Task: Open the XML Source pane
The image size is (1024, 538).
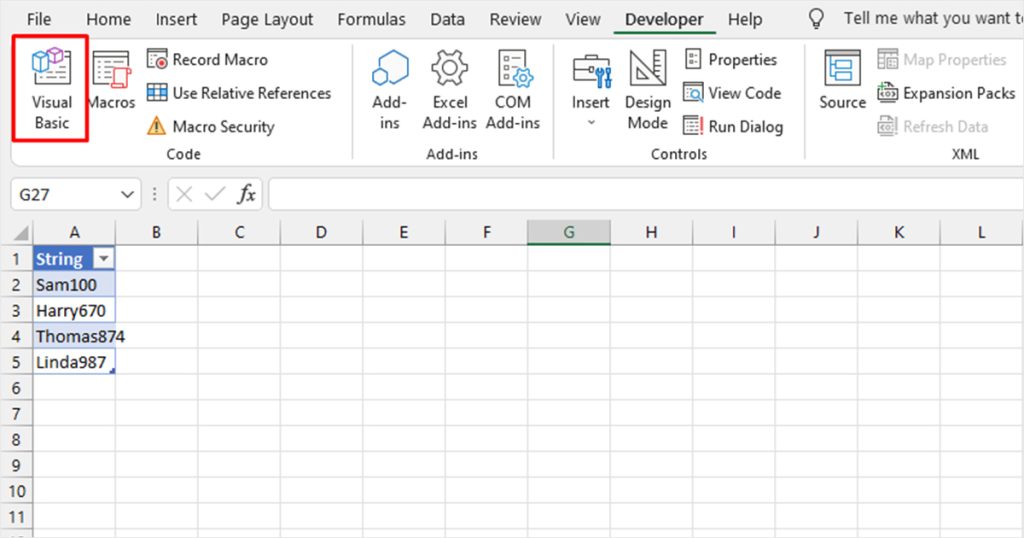Action: click(842, 80)
